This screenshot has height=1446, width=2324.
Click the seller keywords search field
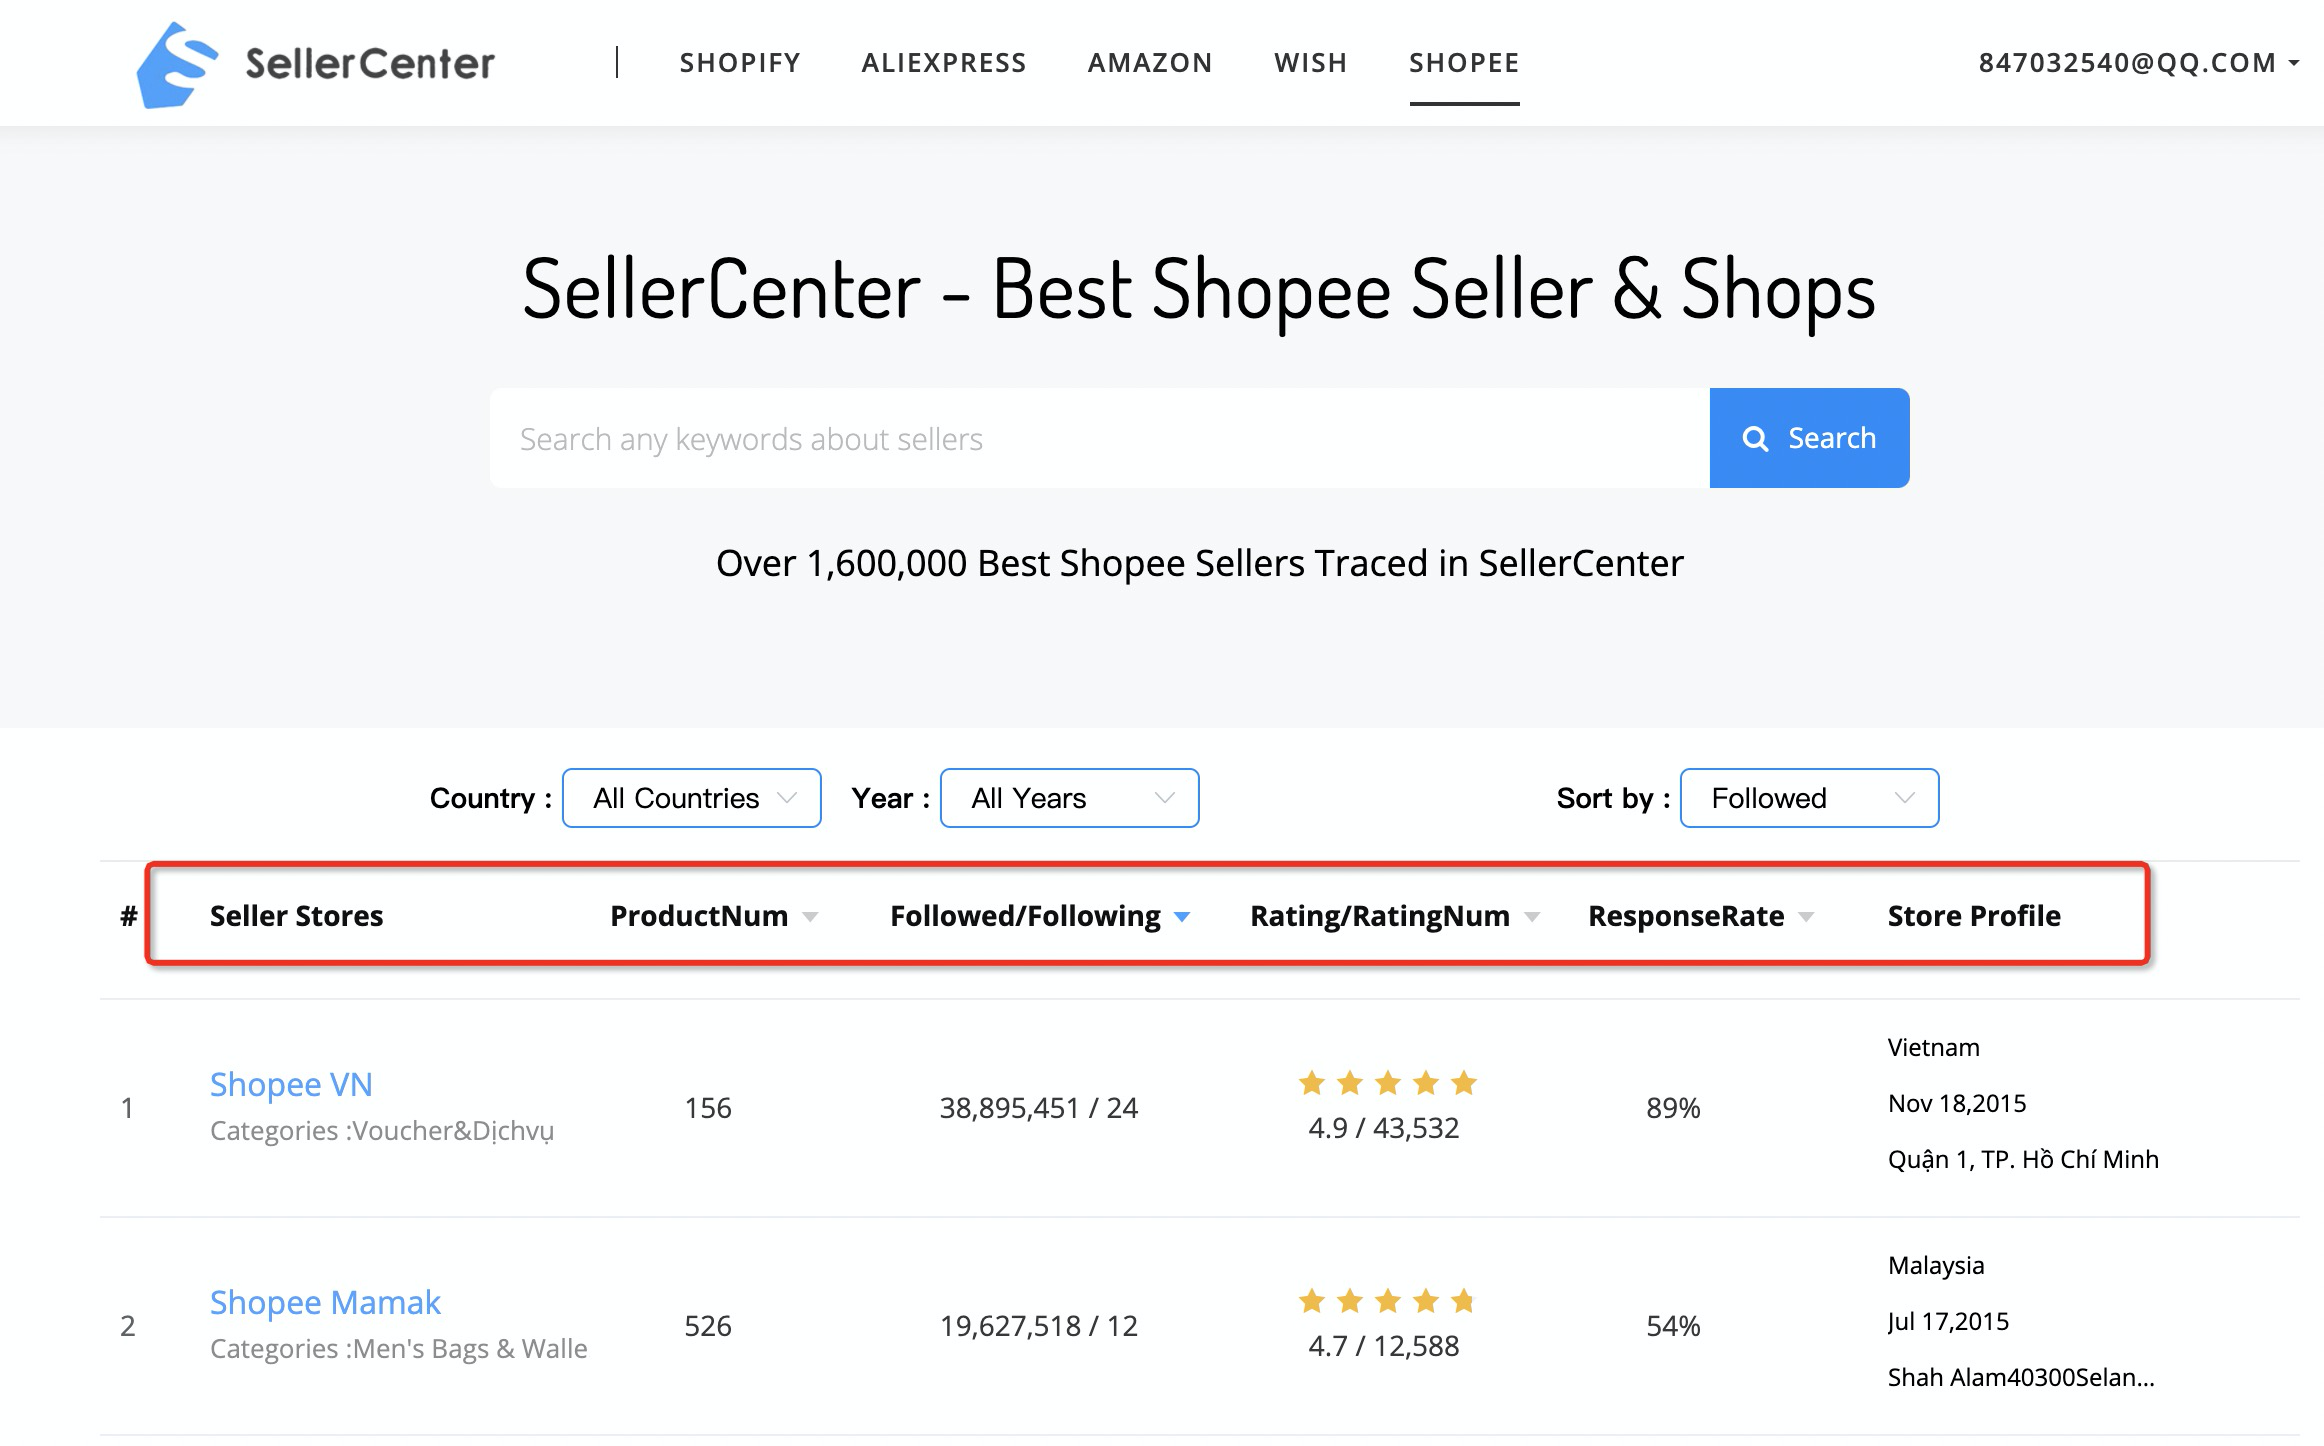1099,438
